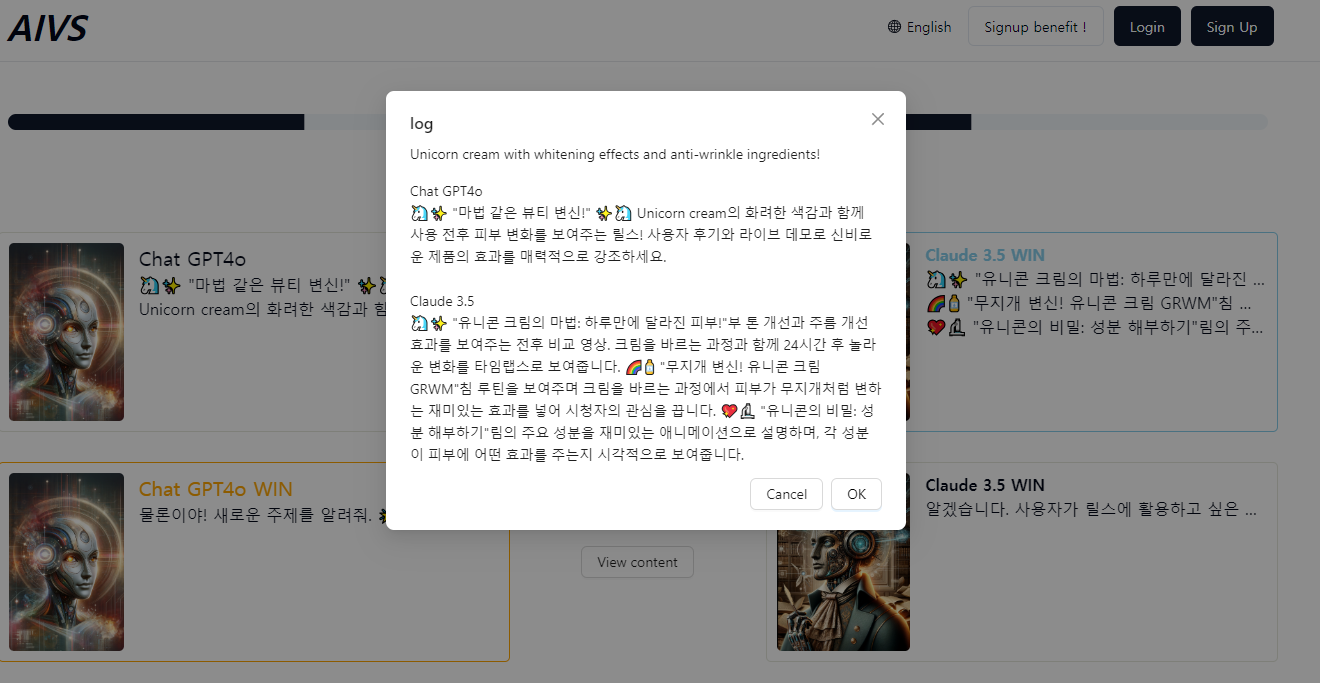Click the Sign Up button
This screenshot has height=683, width=1320.
pos(1232,27)
